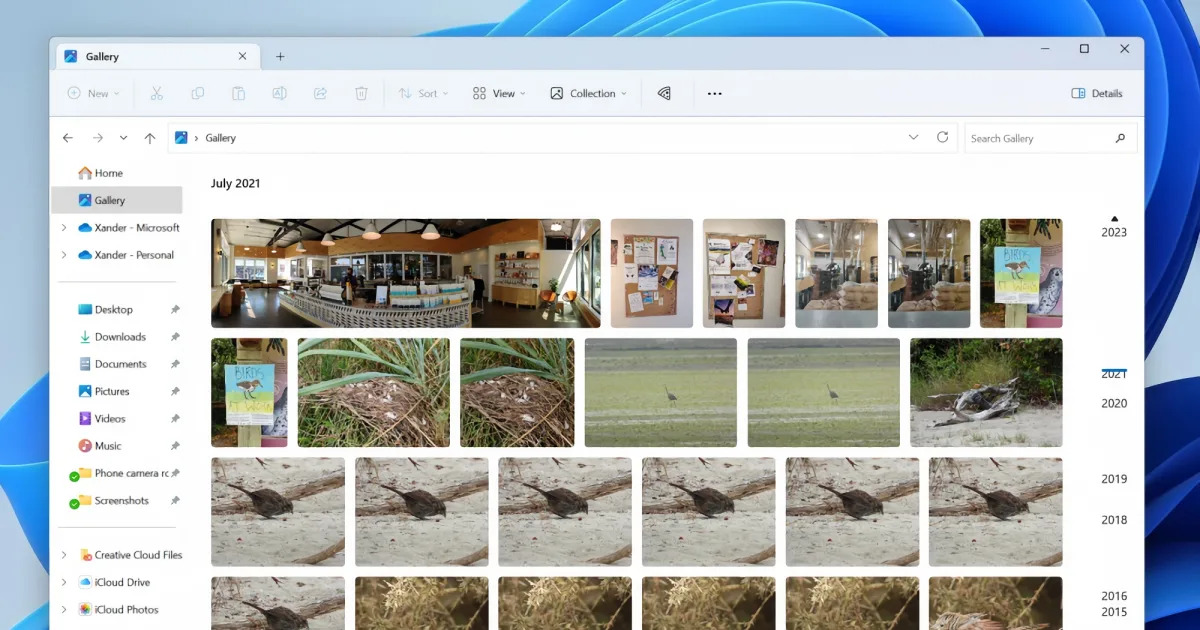This screenshot has width=1200, height=630.
Task: Toggle the pin next to Desktop
Action: (175, 310)
